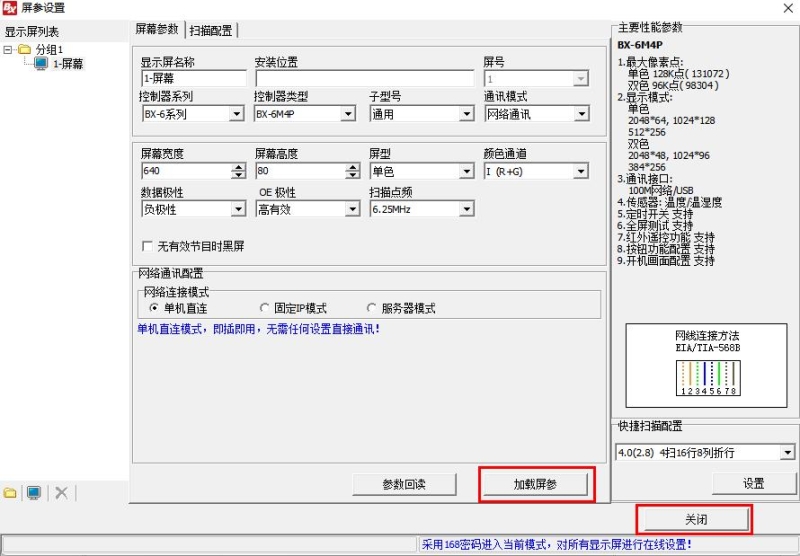The image size is (800, 556).
Task: Collapse the 分组1 tree node
Action: click(x=8, y=49)
